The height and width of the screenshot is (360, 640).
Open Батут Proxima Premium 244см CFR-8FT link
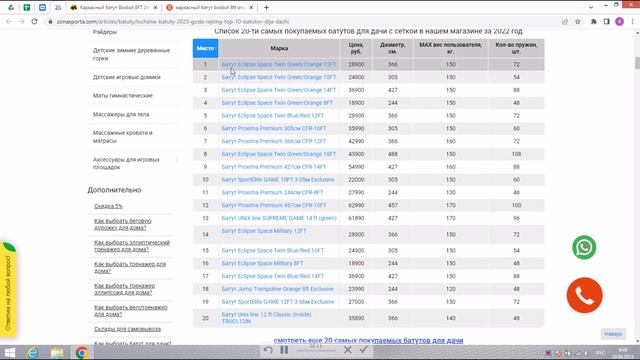[x=272, y=192]
